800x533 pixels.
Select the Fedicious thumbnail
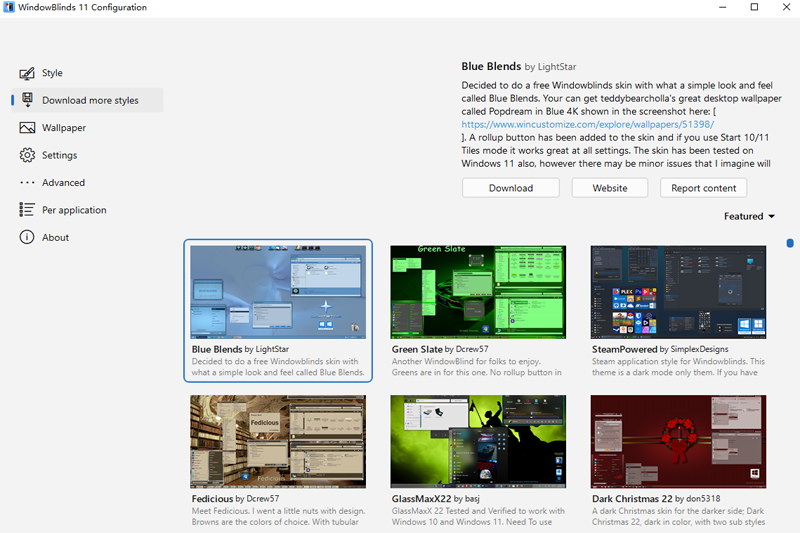click(x=278, y=441)
